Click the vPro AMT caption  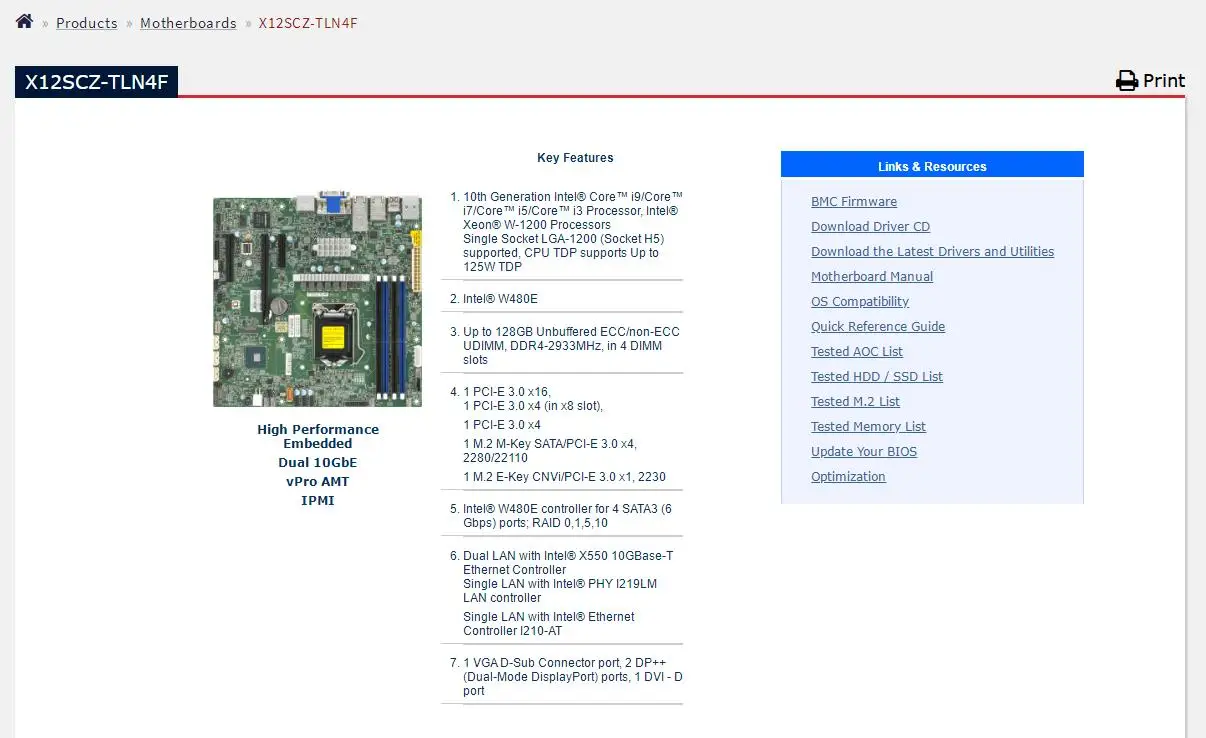(x=317, y=482)
